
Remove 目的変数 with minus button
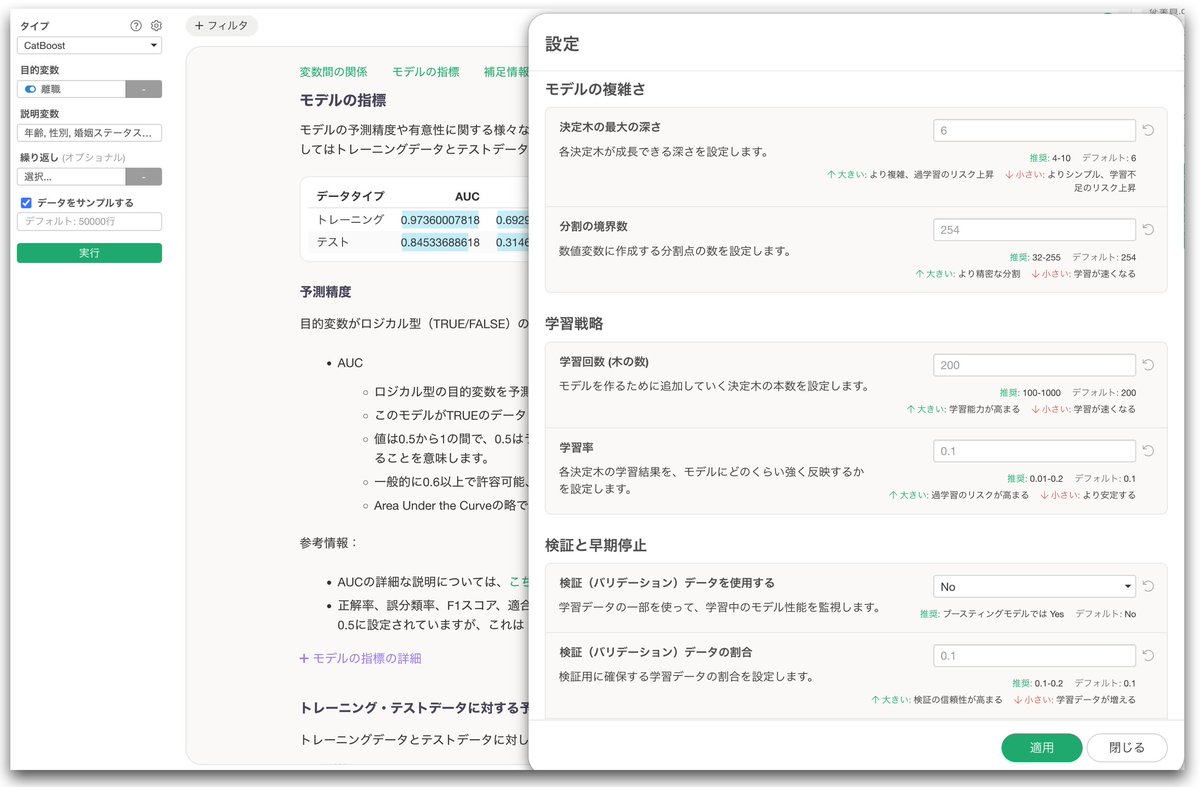click(144, 89)
